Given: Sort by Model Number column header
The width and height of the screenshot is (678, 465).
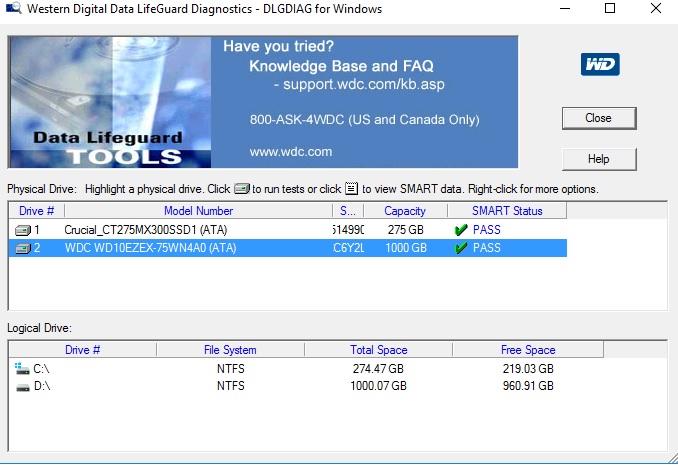Looking at the screenshot, I should [x=198, y=211].
